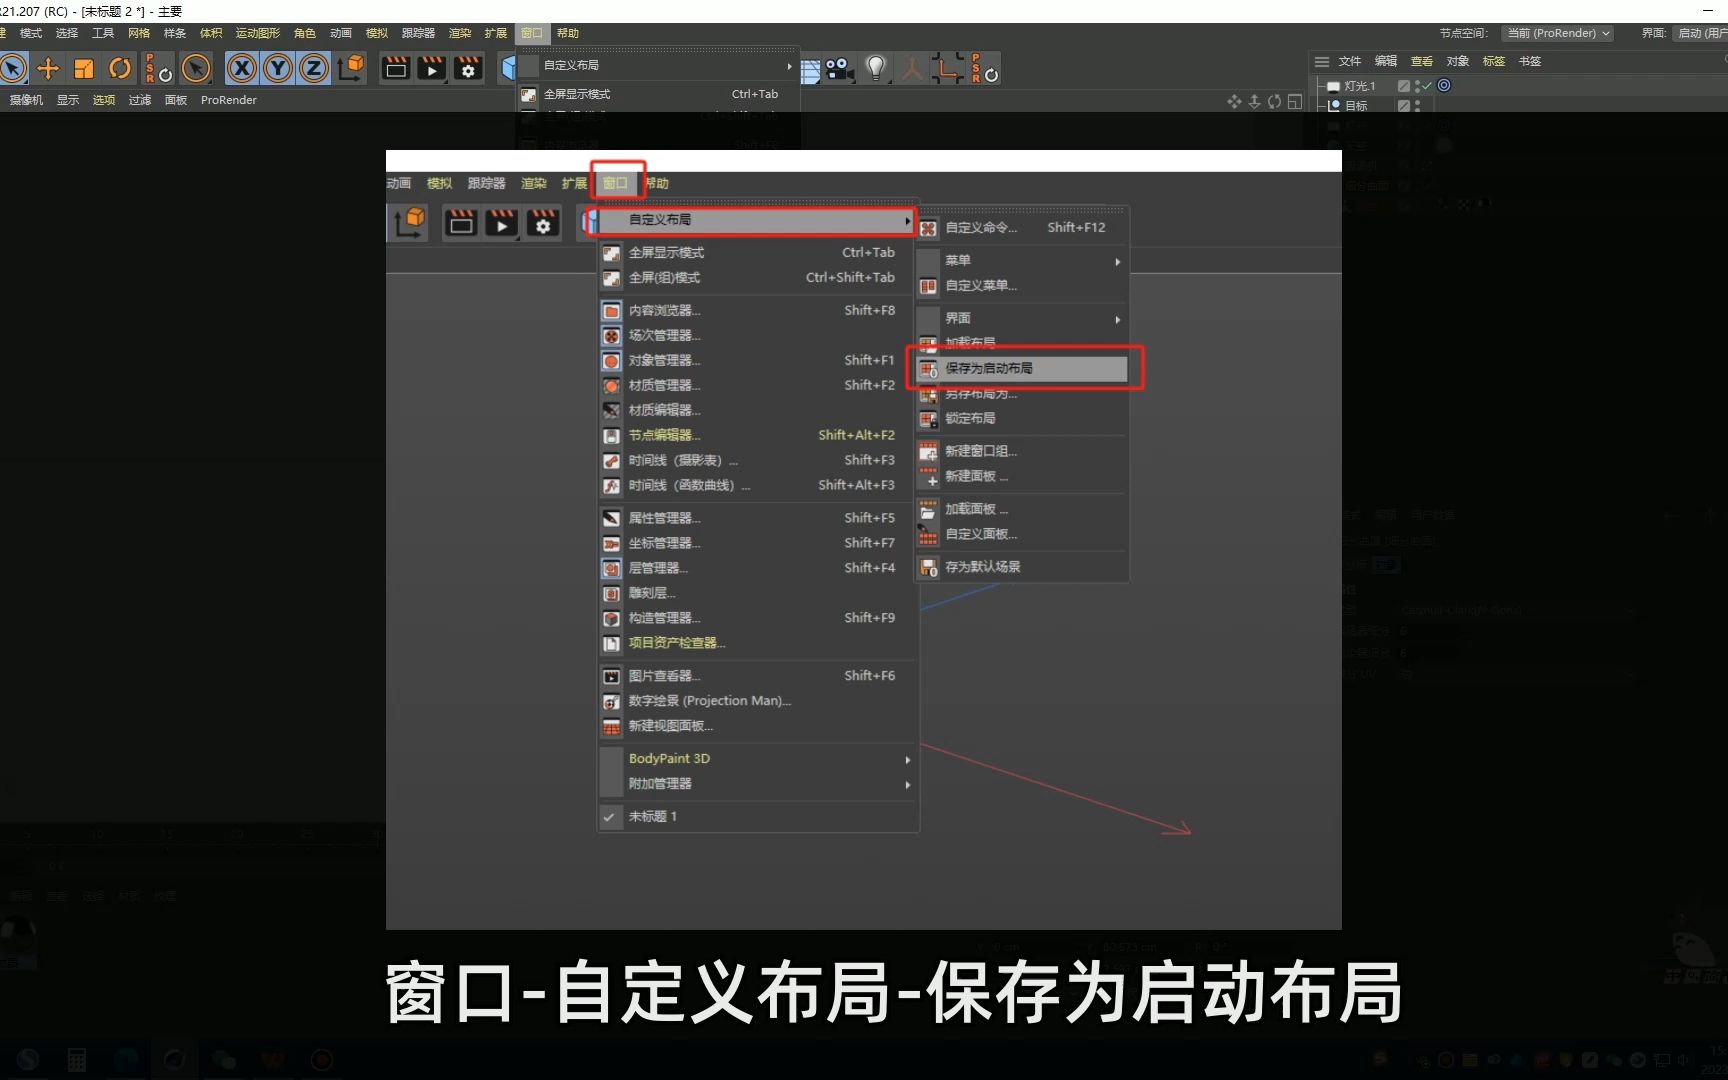Expand the 界面 submenu arrow
Viewport: 1728px width, 1080px height.
tap(1117, 319)
